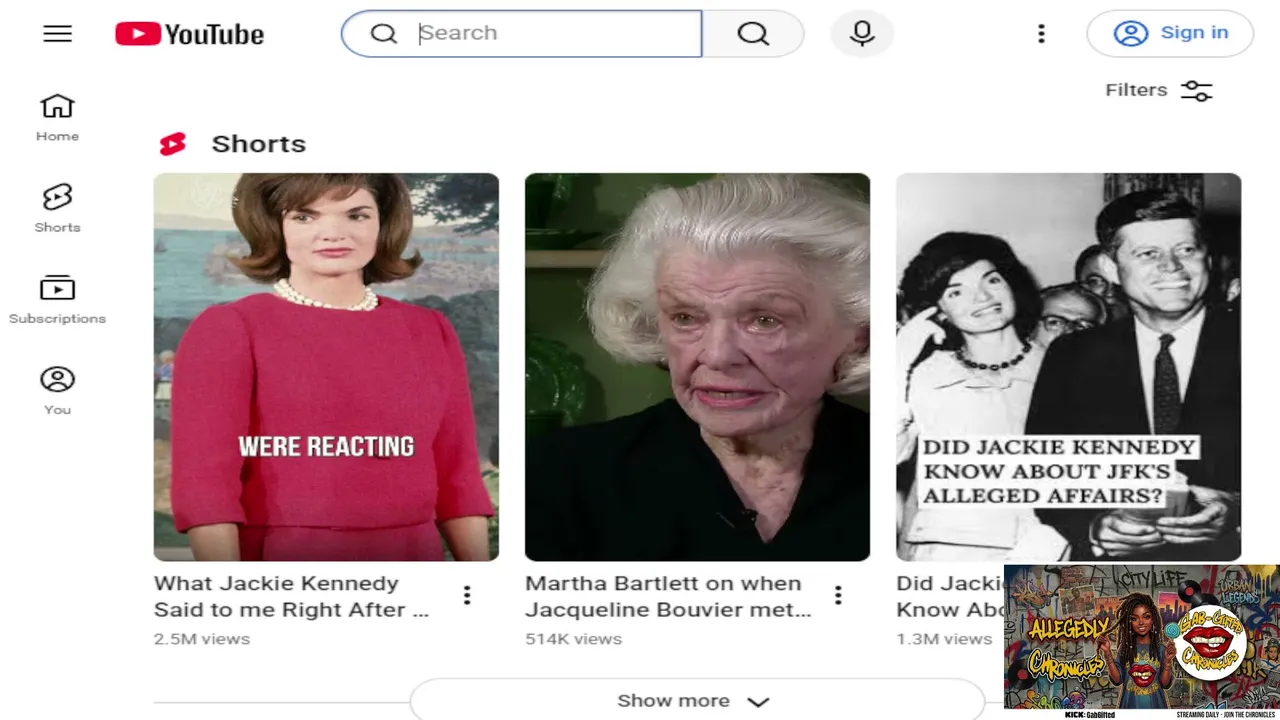Play the short with 'WERE REACTING' caption
The image size is (1280, 720).
tap(326, 367)
